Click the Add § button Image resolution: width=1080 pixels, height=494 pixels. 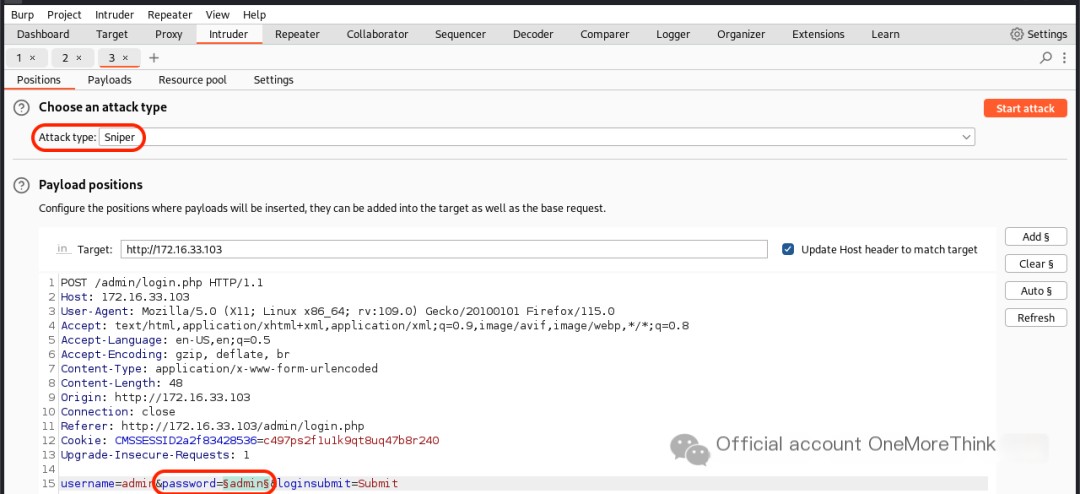[1036, 237]
